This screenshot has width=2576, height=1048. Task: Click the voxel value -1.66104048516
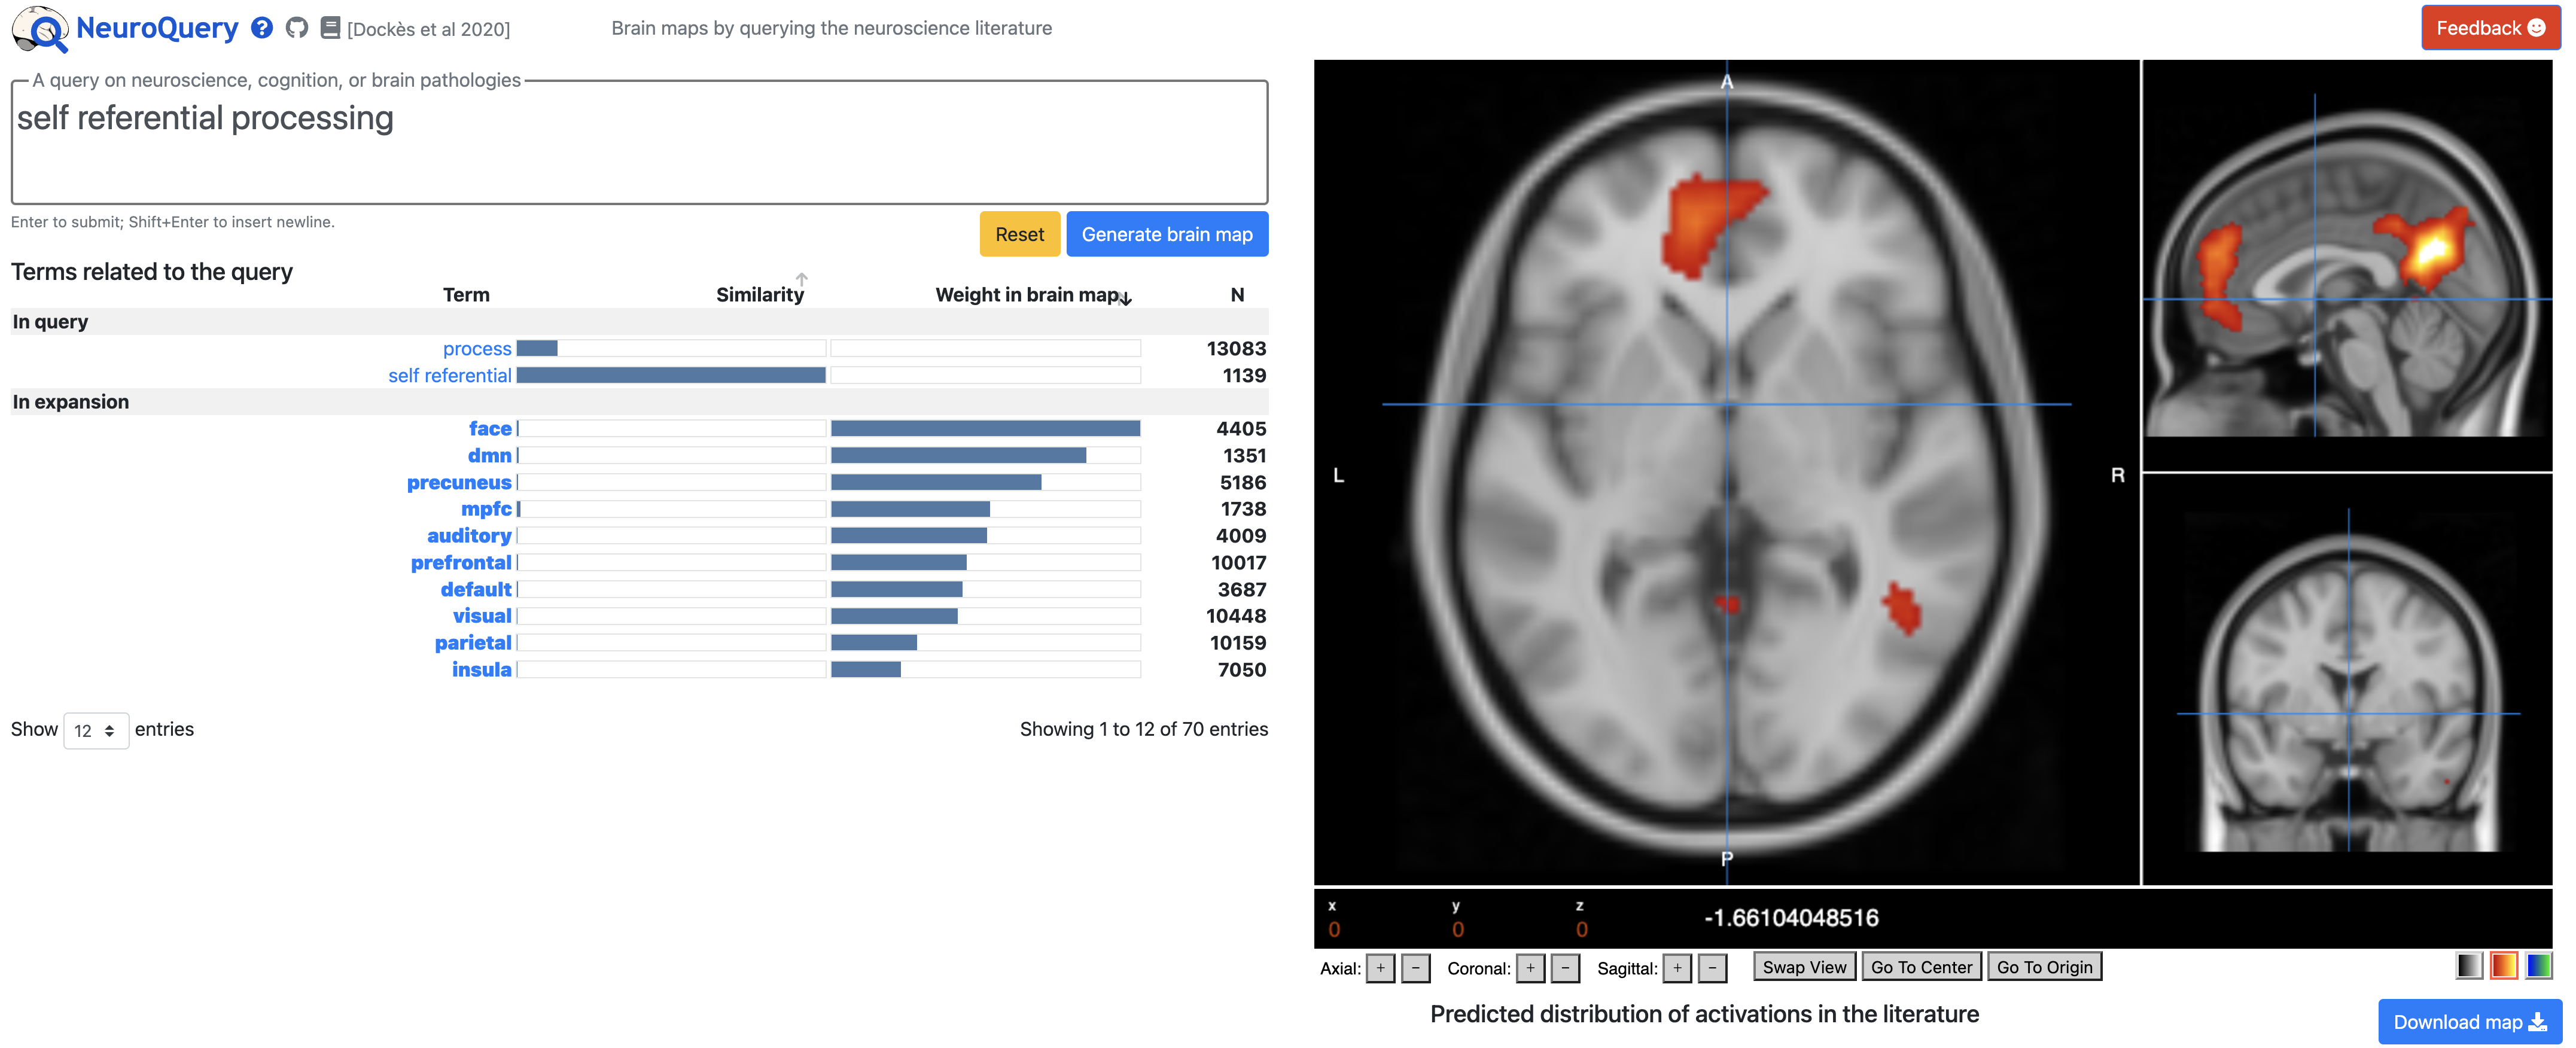pyautogui.click(x=1791, y=918)
